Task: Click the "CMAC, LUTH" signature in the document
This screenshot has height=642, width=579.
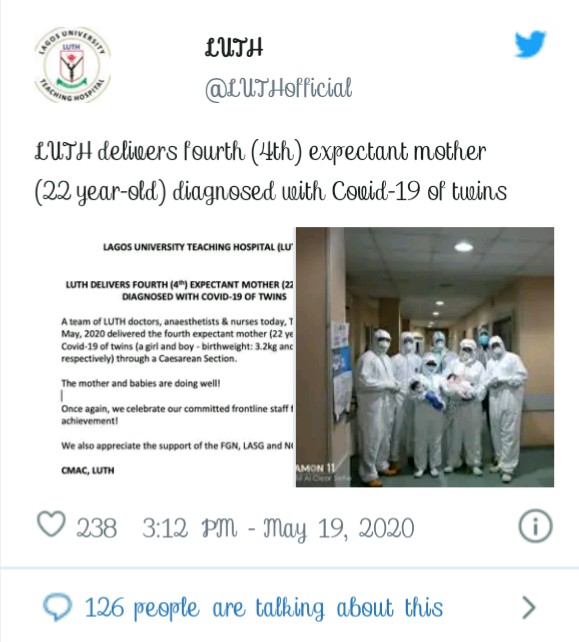Action: pyautogui.click(x=88, y=470)
